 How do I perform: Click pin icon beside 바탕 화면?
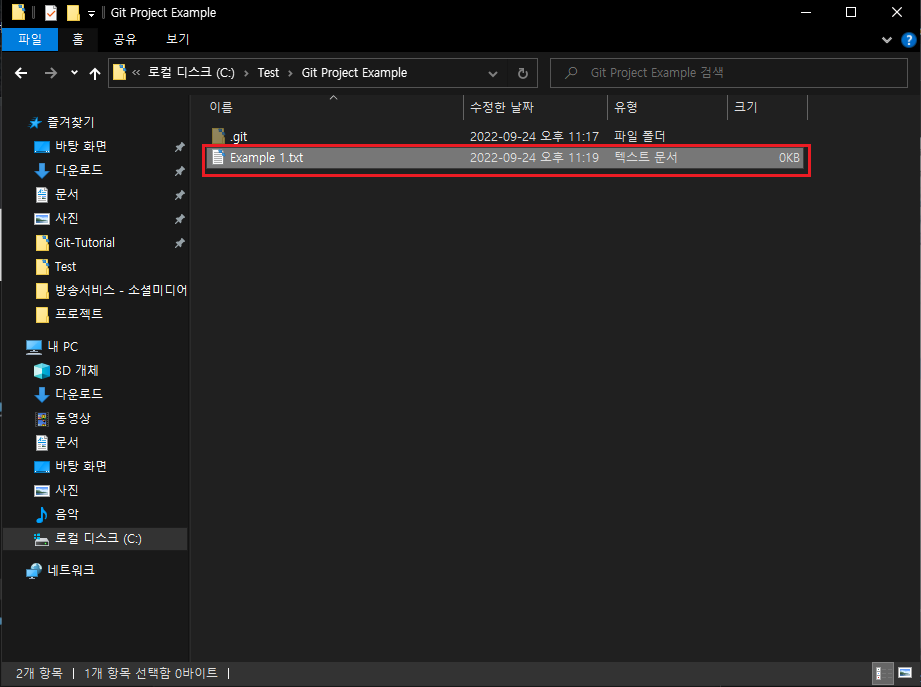coord(180,147)
